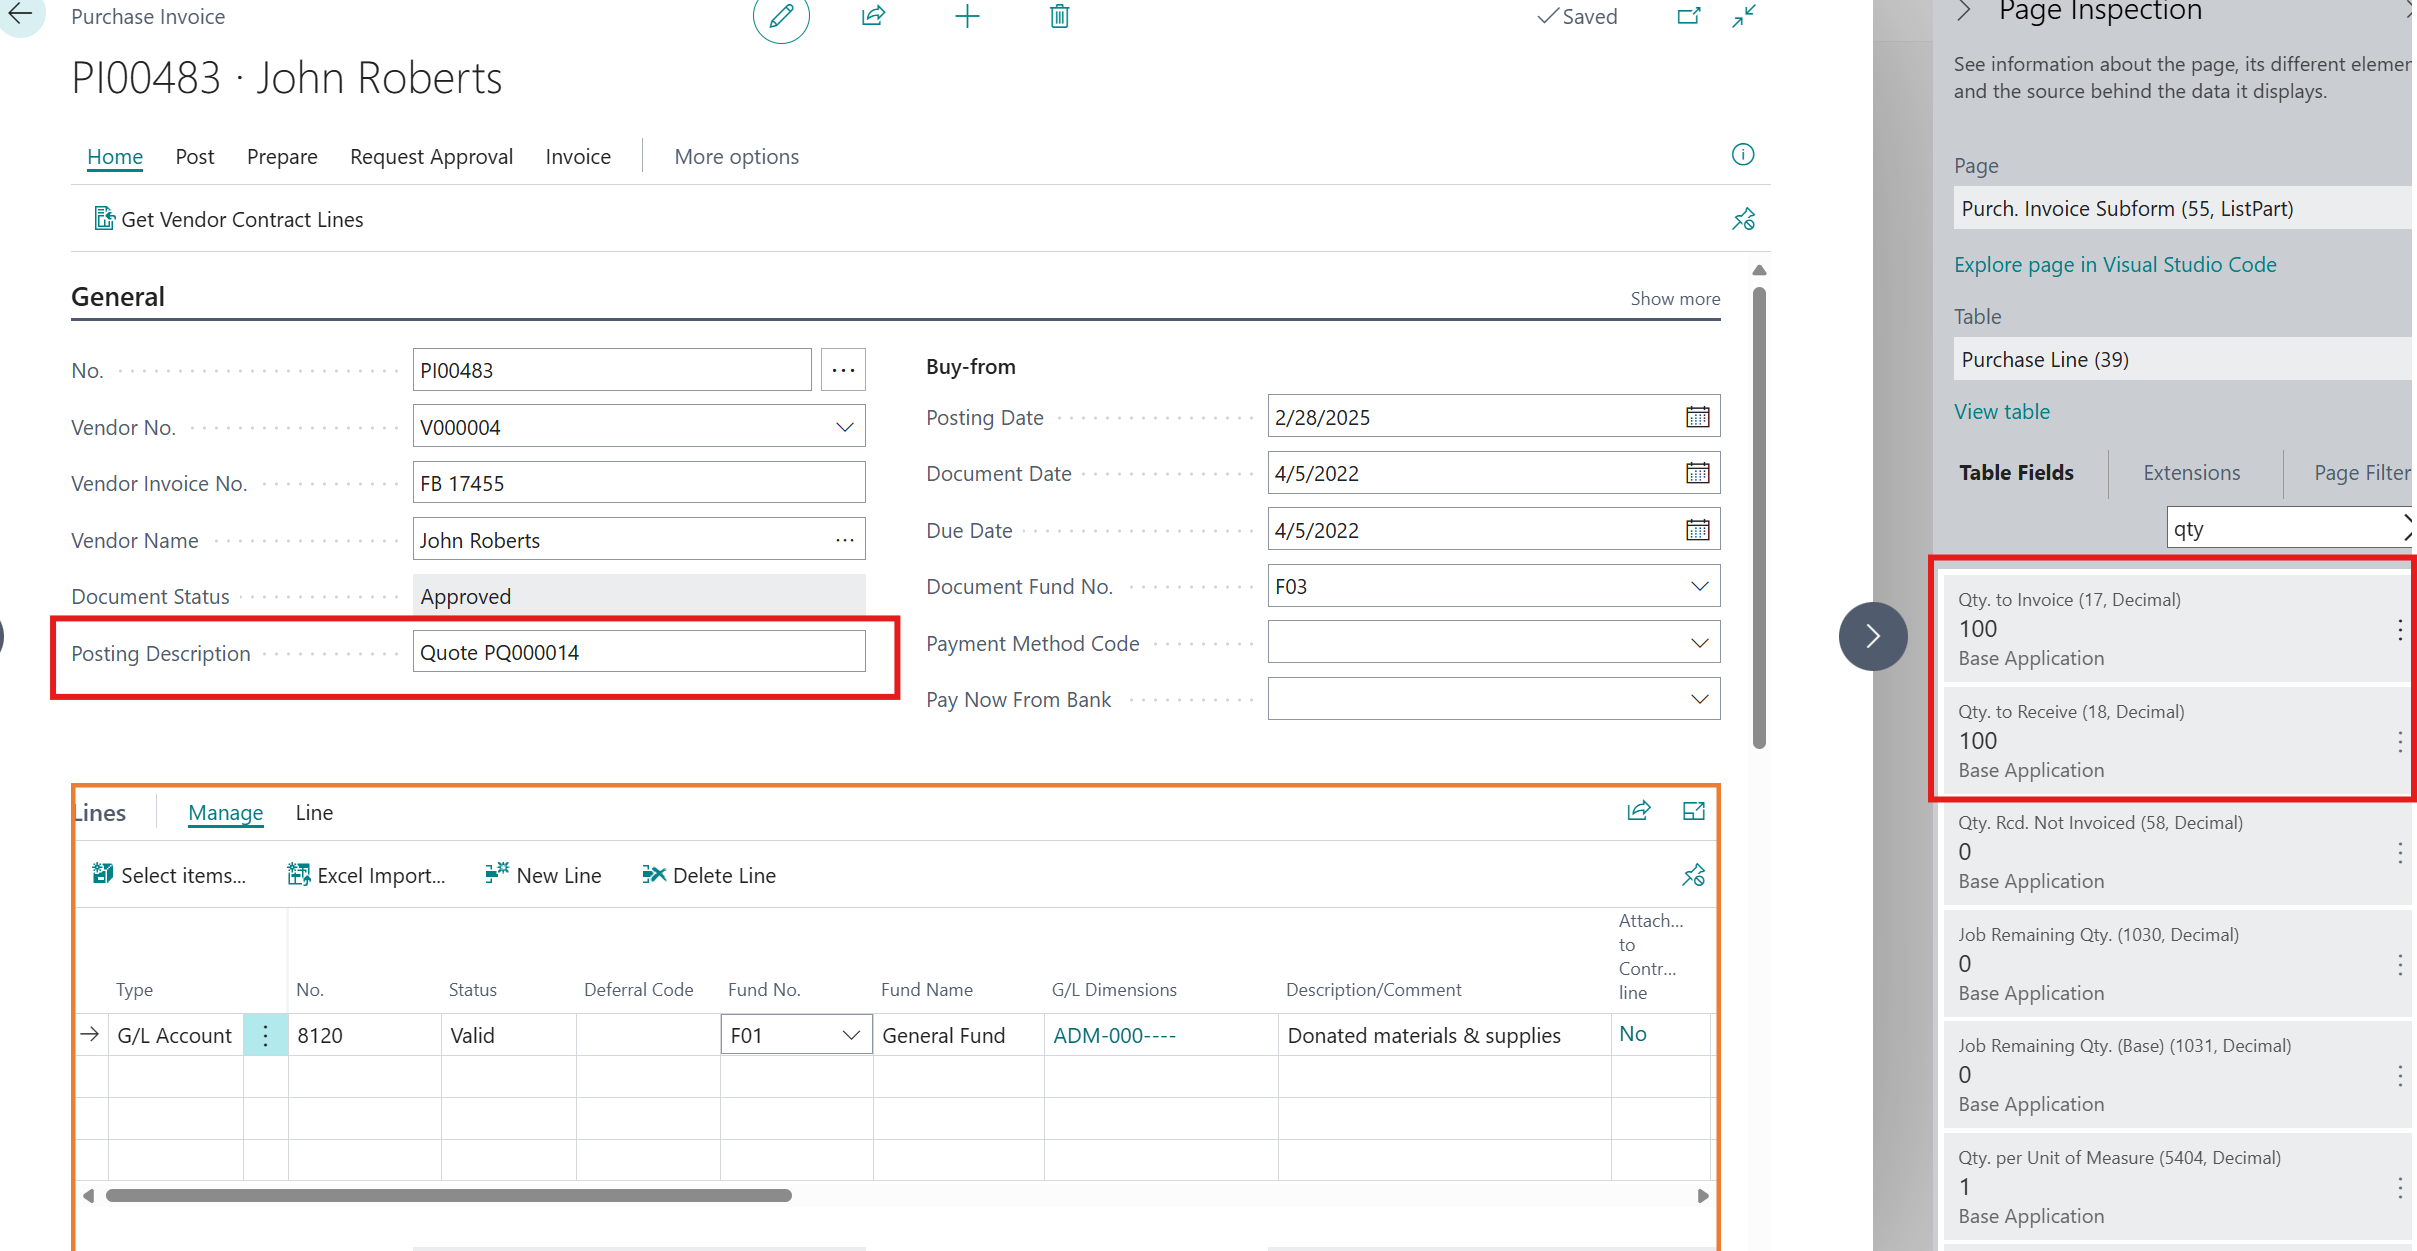The width and height of the screenshot is (2417, 1251).
Task: Expand Payment Method Code dropdown
Action: [1698, 643]
